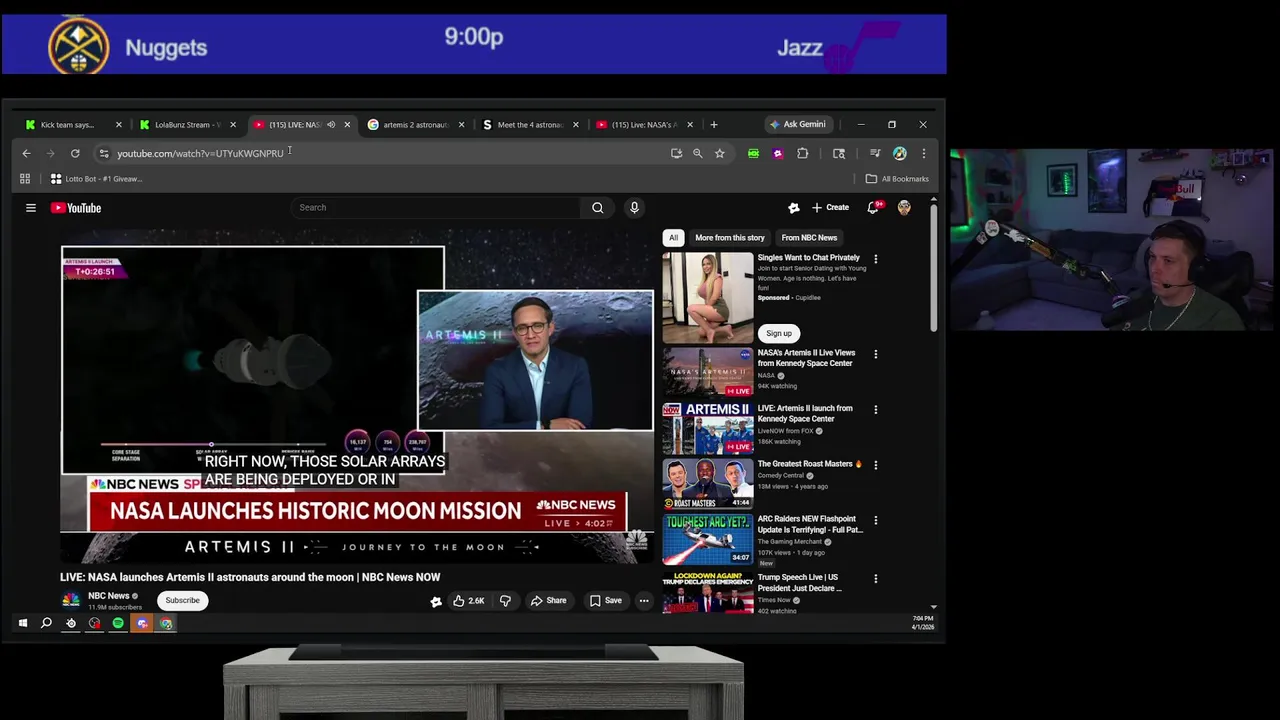Open the Chrome three-dot menu
Viewport: 1280px width, 720px height.
tap(923, 153)
